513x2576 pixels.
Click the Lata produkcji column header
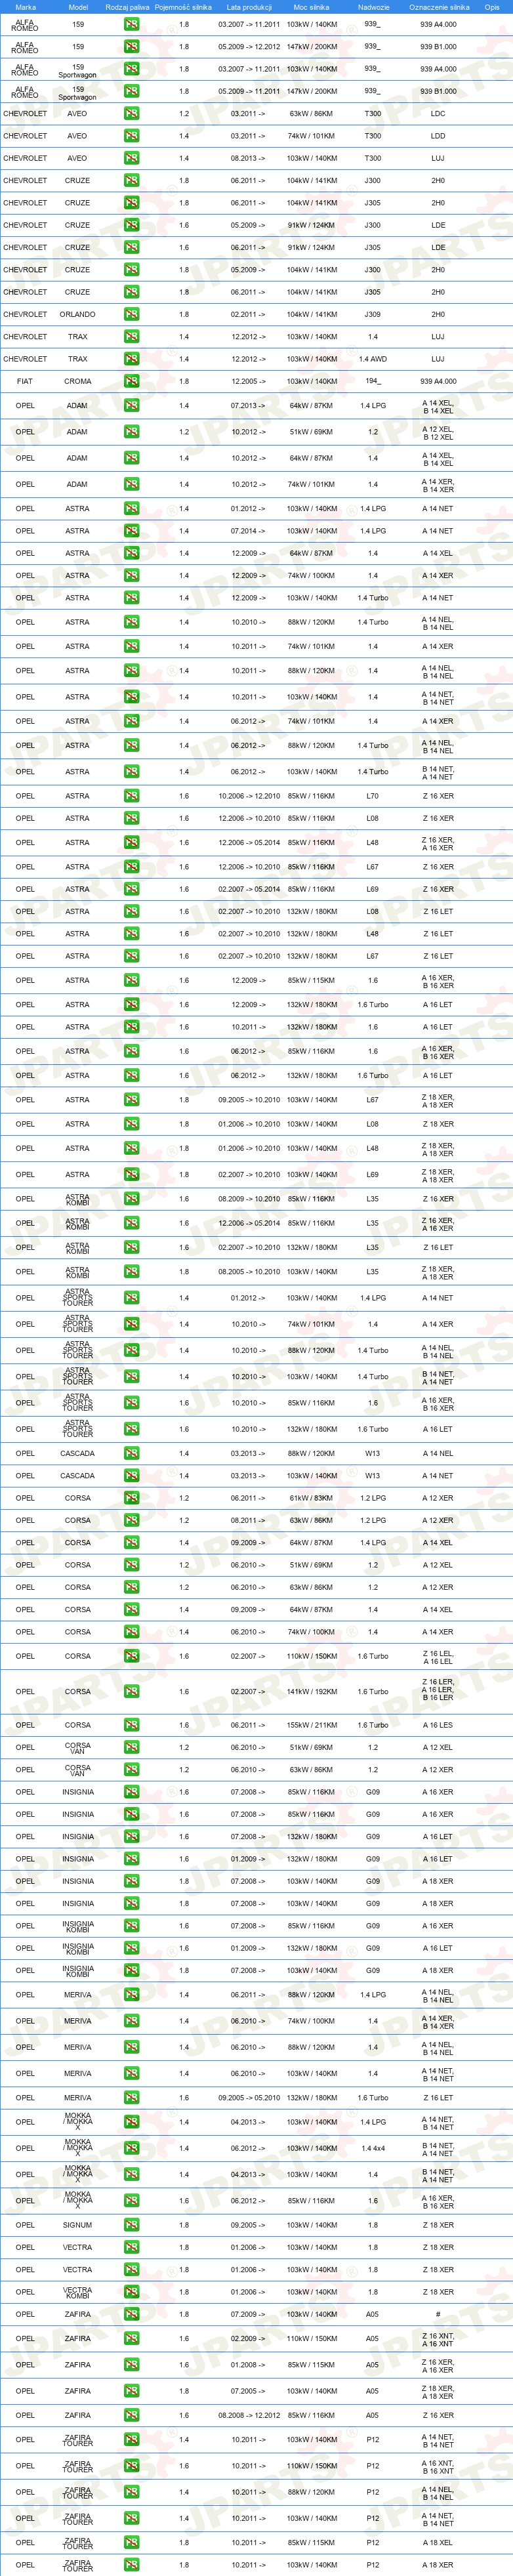tap(249, 7)
